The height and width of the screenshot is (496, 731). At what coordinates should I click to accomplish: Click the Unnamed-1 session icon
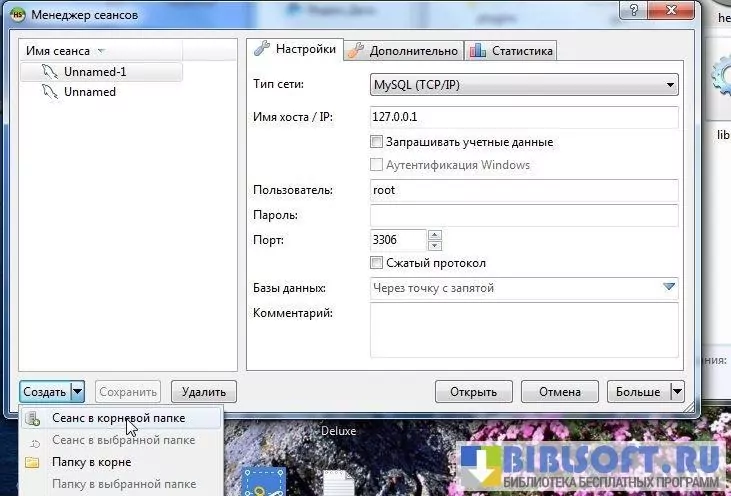click(x=51, y=72)
